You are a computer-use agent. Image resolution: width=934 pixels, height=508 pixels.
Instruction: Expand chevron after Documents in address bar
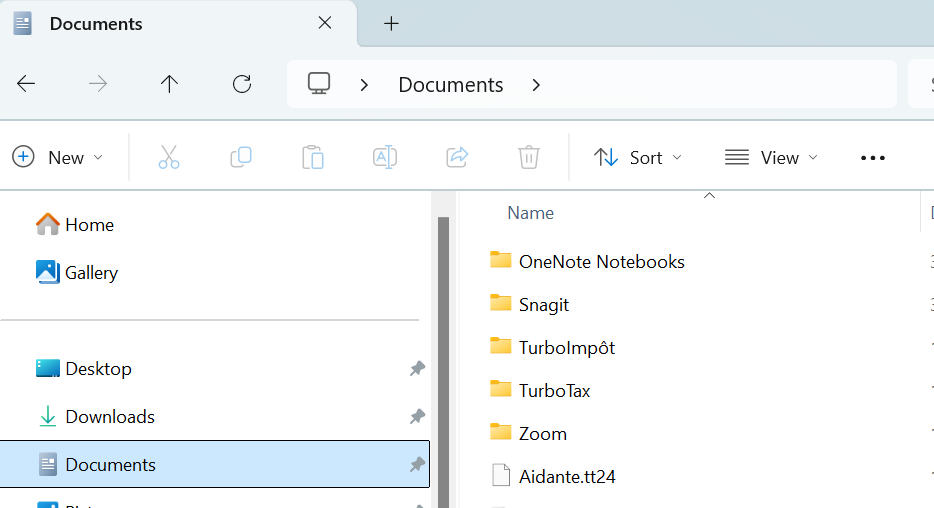pos(536,85)
